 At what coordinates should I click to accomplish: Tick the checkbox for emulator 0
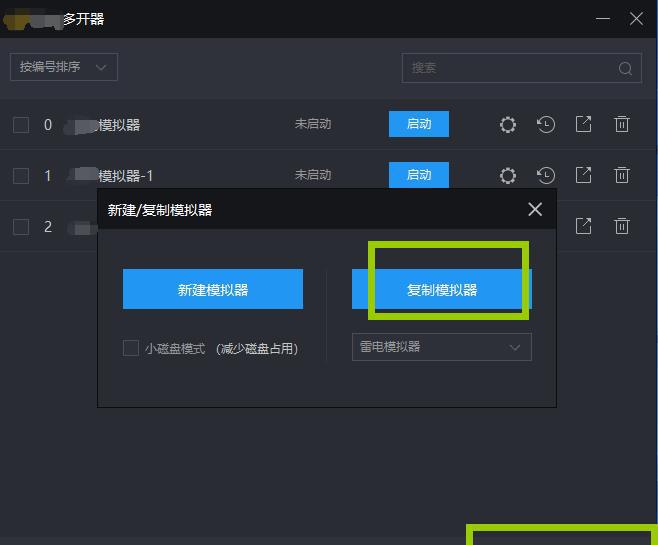point(21,125)
